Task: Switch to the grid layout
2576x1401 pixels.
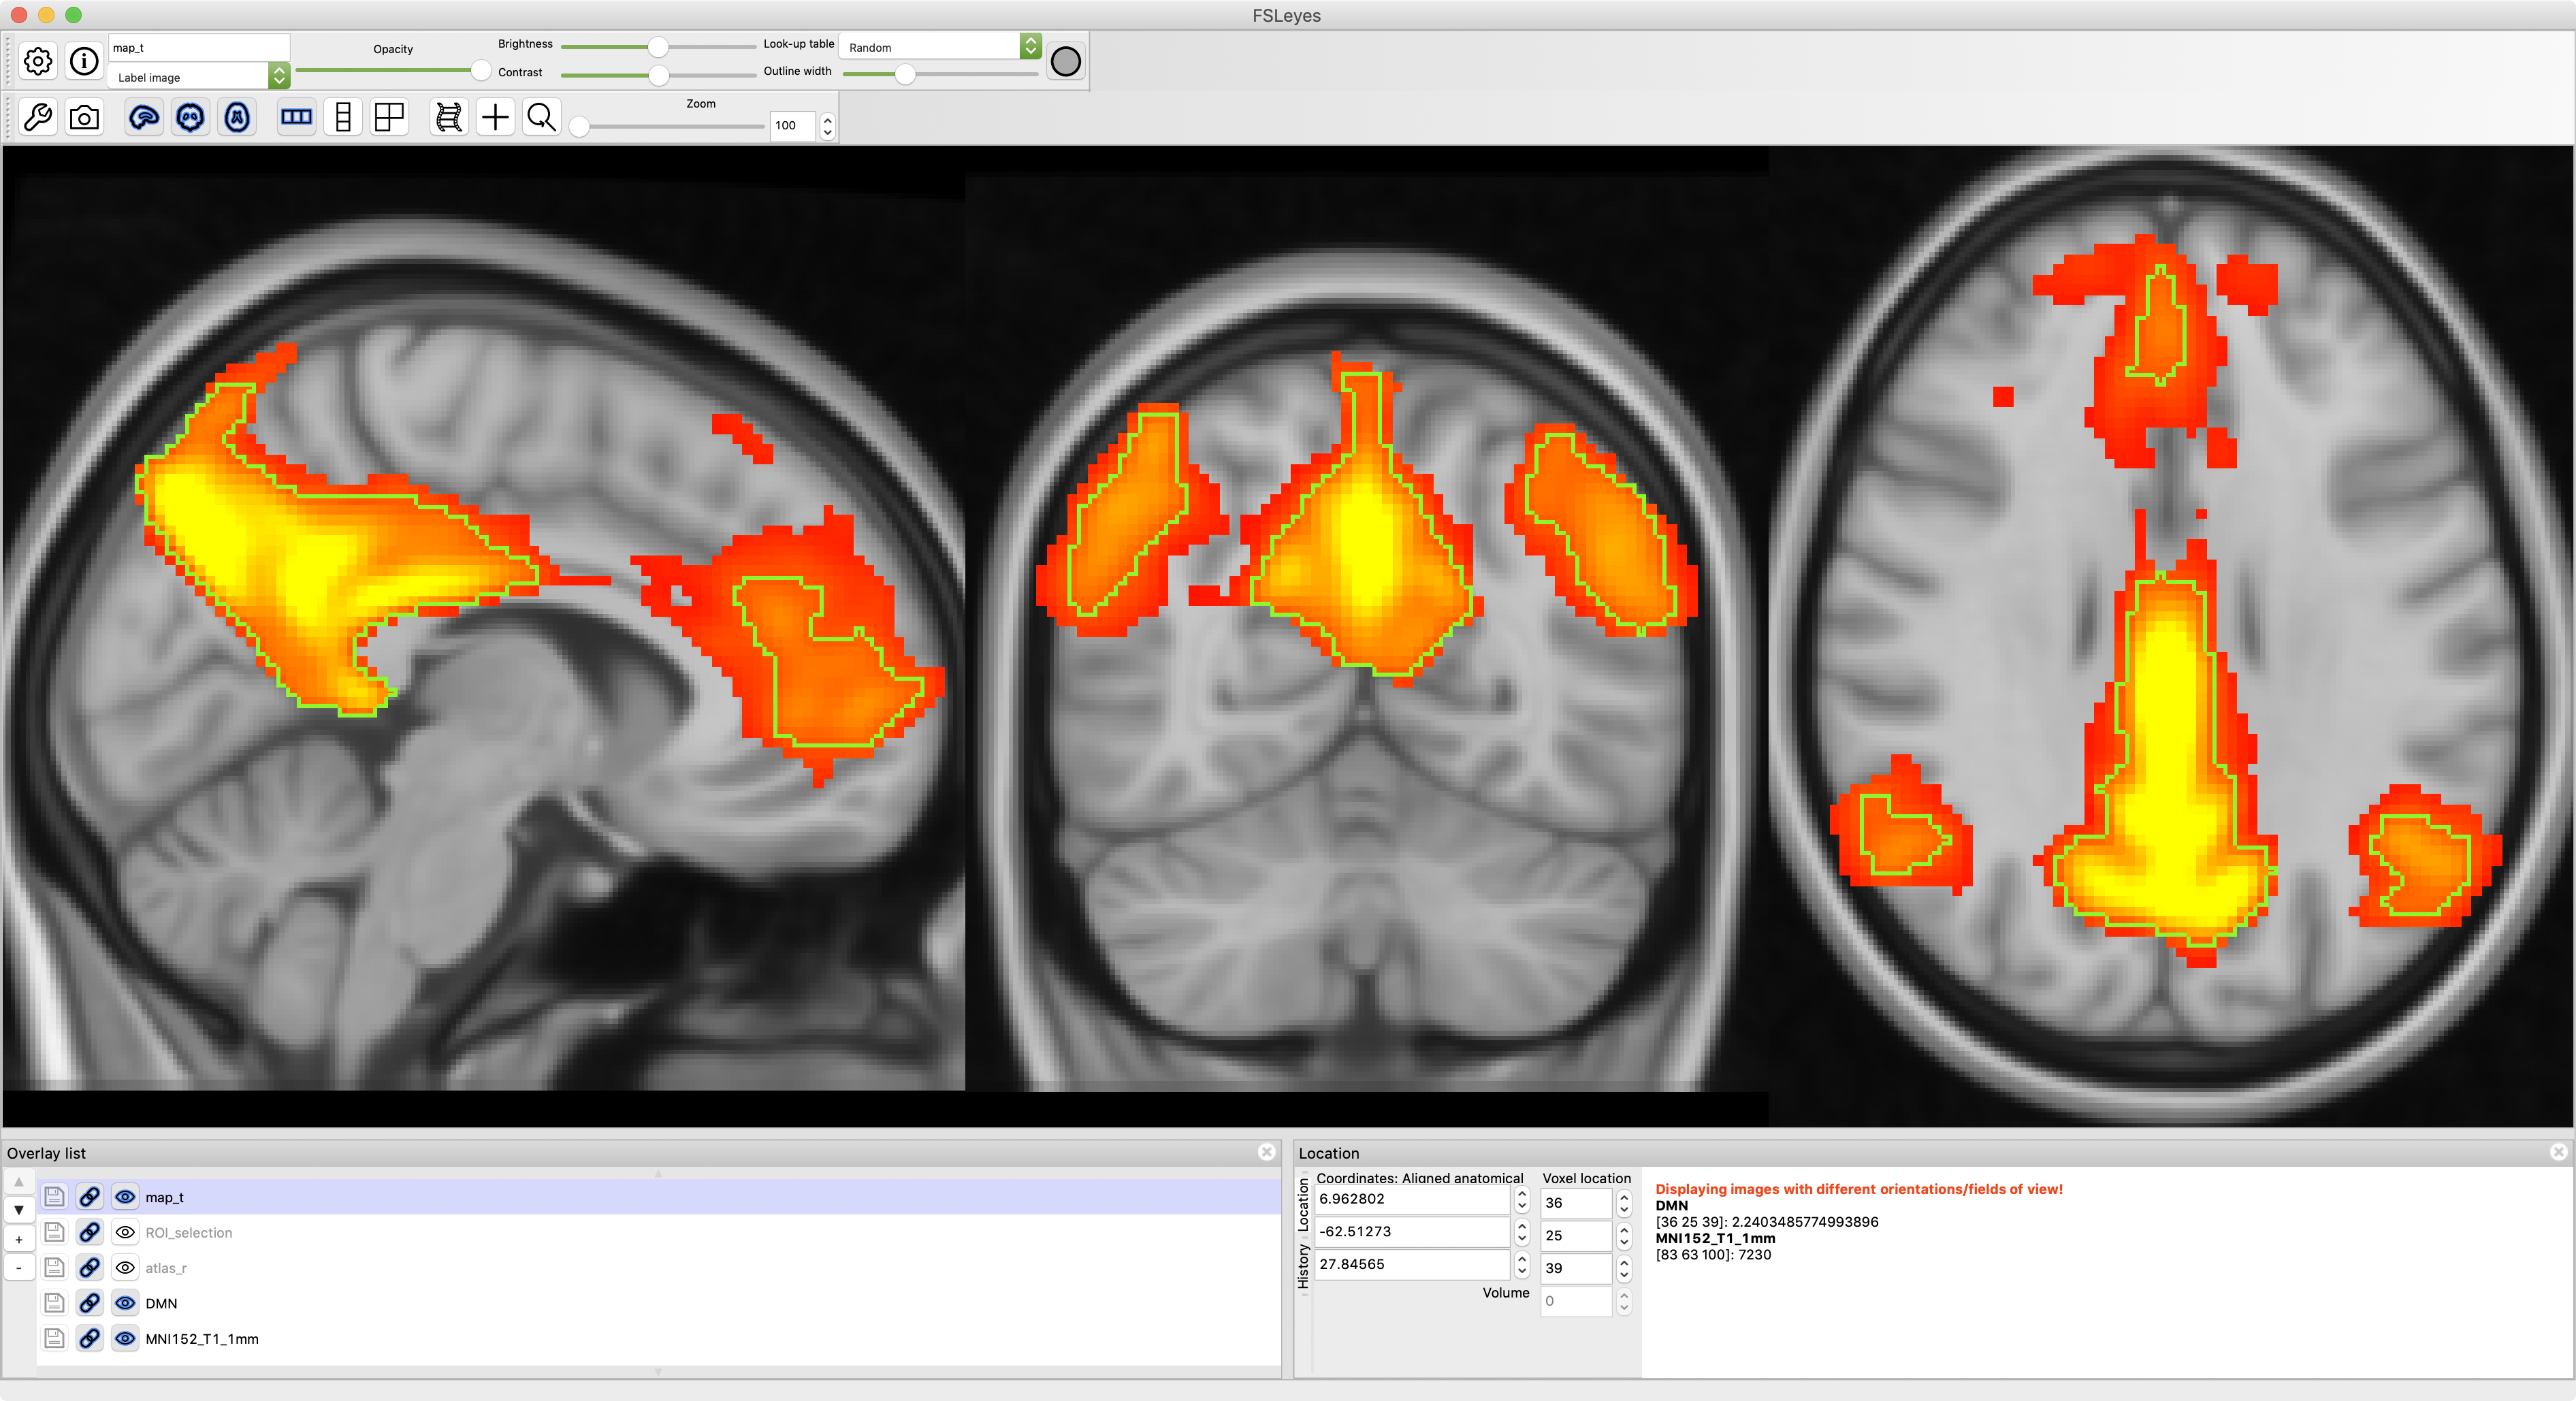Action: pyautogui.click(x=389, y=117)
